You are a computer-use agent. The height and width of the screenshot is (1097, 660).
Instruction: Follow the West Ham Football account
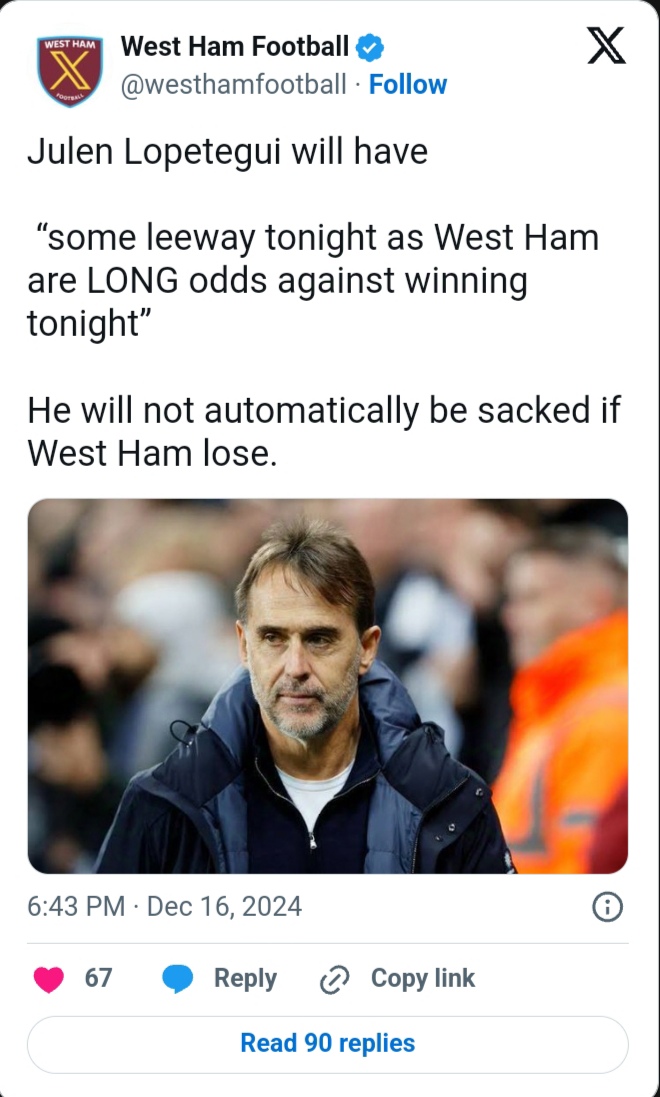click(x=408, y=85)
